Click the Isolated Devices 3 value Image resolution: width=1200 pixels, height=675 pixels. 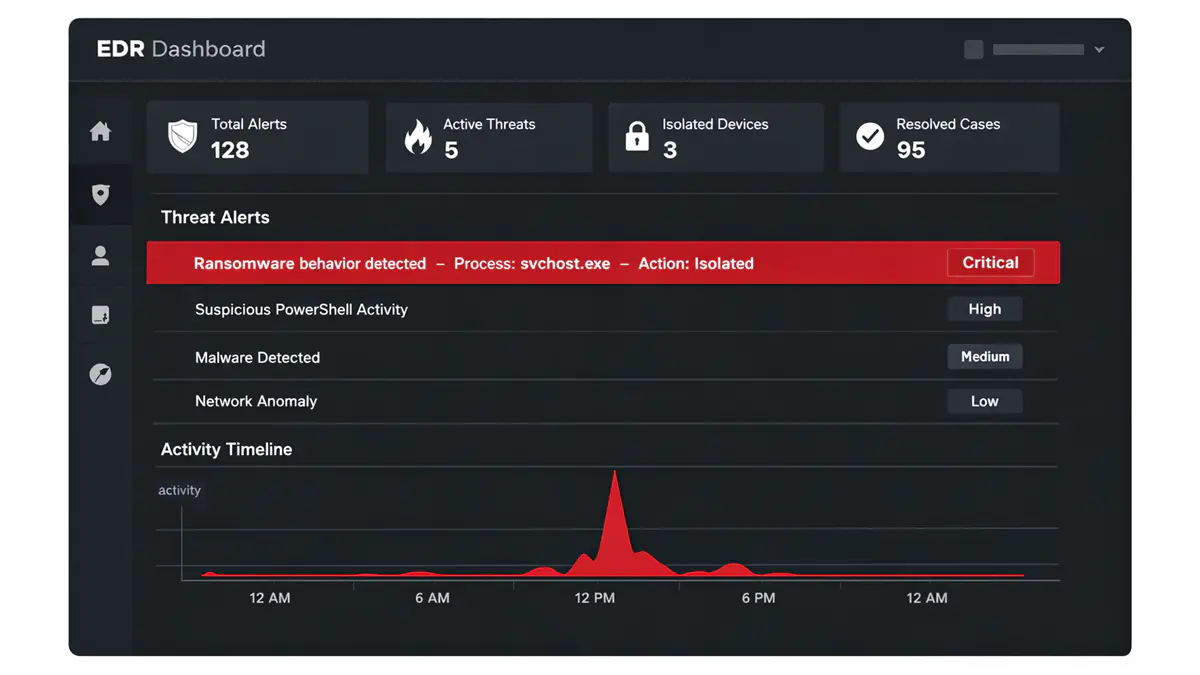(x=670, y=150)
